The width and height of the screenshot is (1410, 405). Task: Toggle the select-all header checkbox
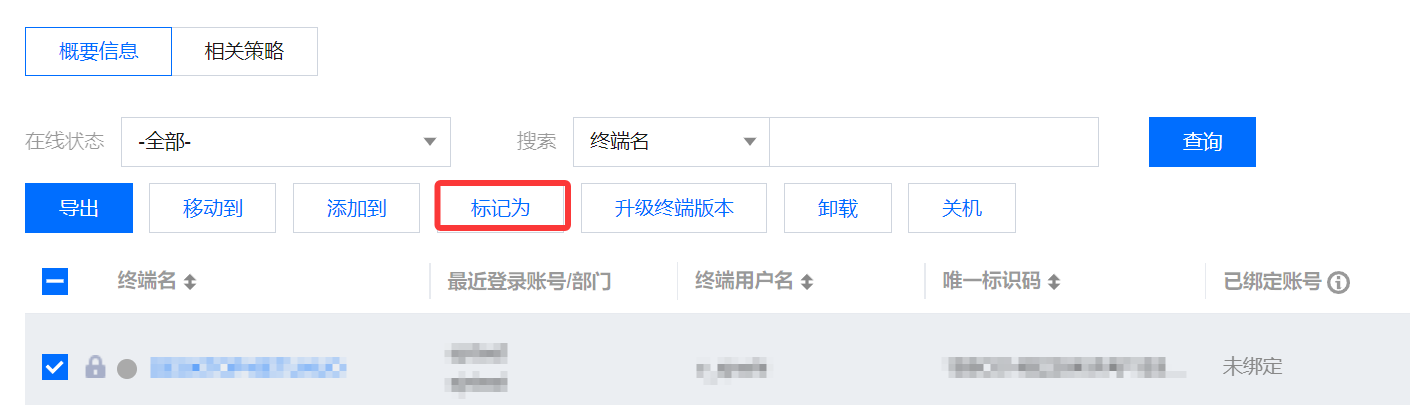tap(55, 282)
